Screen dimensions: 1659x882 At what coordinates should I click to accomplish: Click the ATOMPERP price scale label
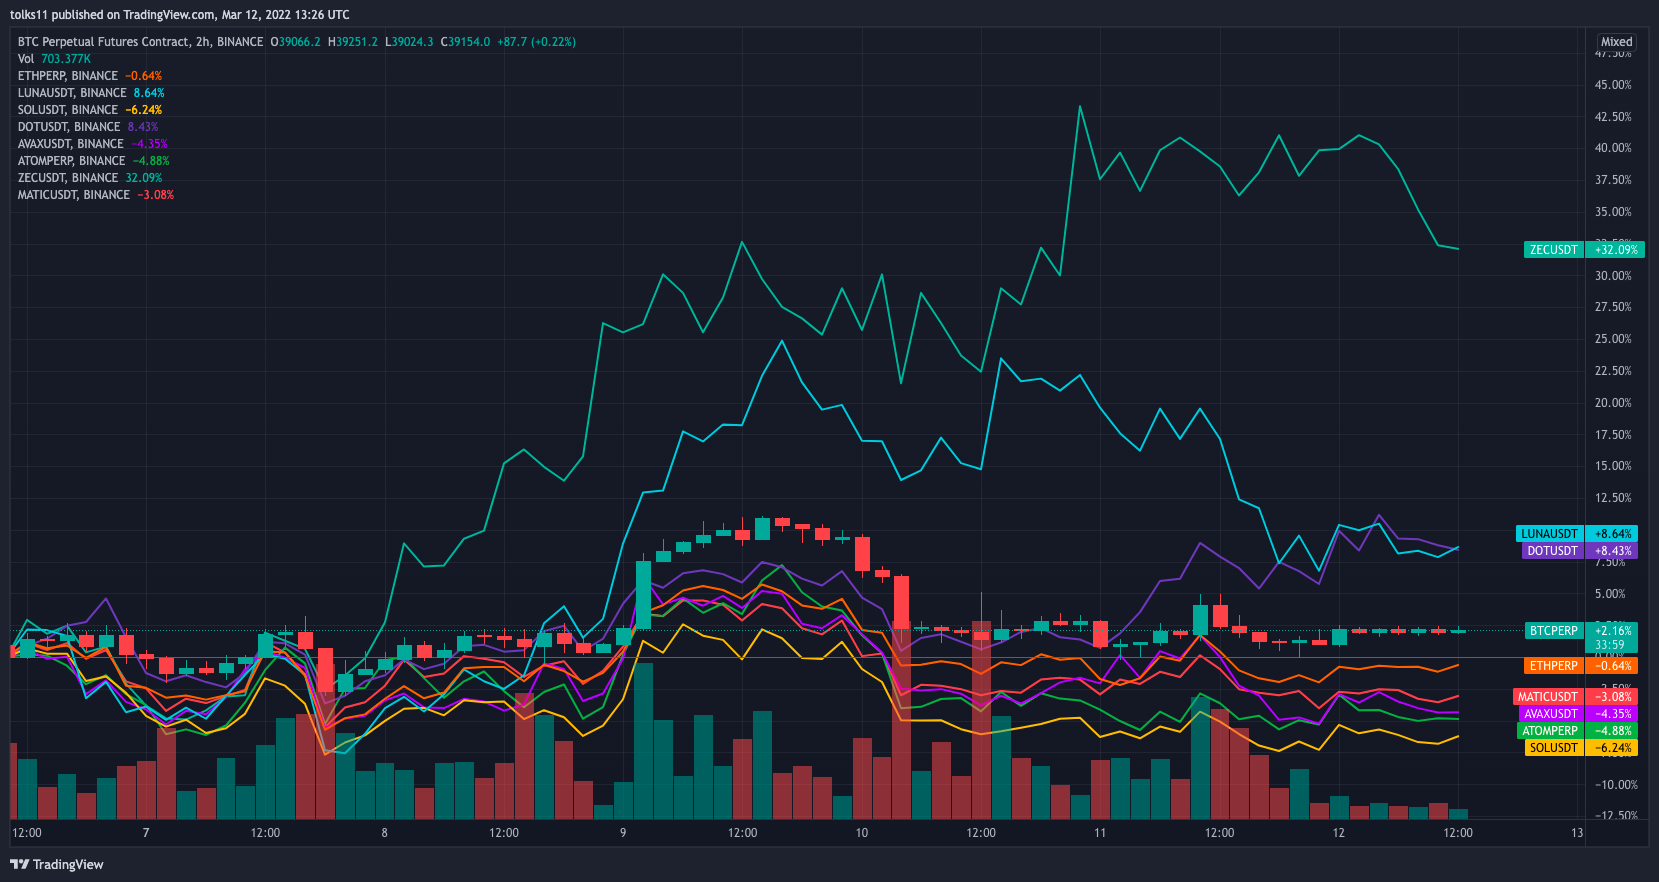tap(1550, 731)
